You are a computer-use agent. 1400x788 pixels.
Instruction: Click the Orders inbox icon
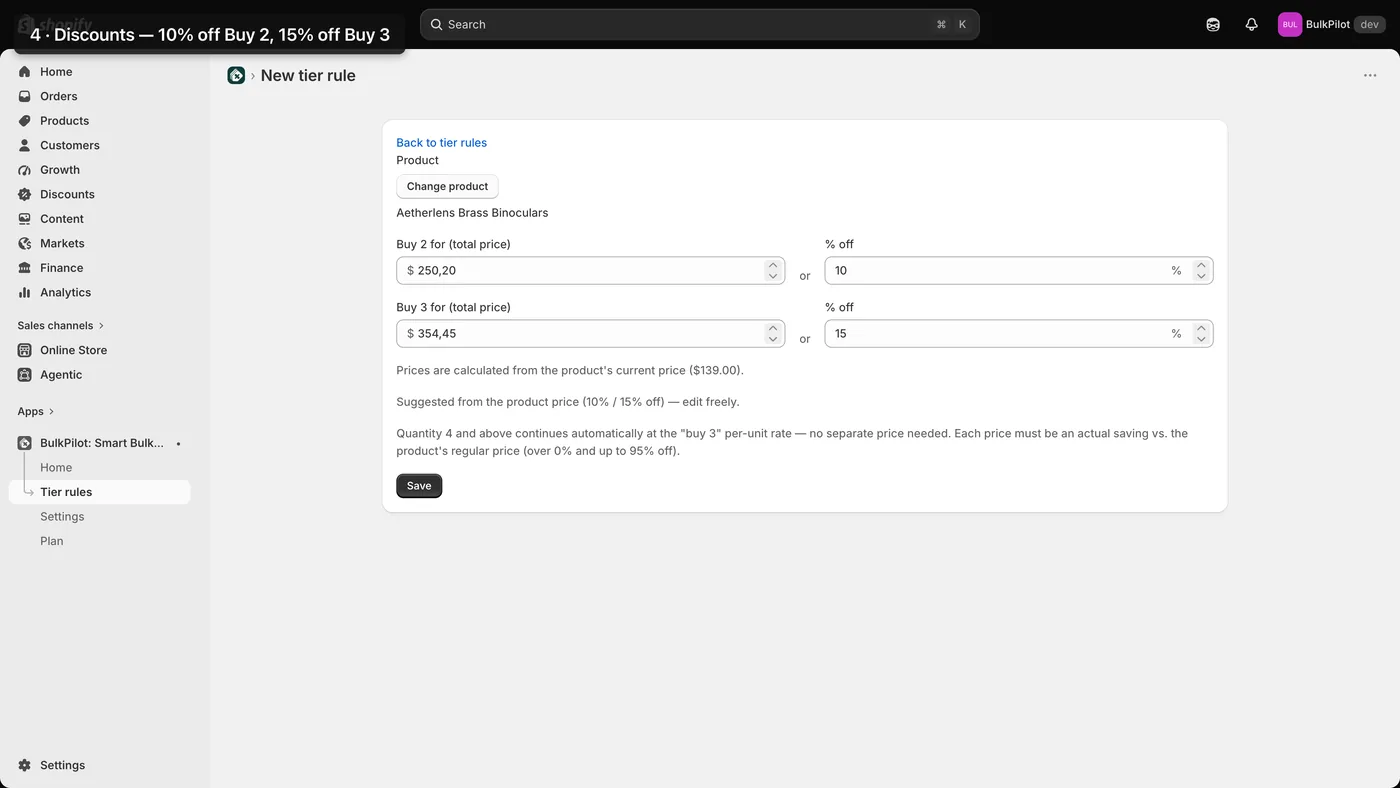pos(25,96)
